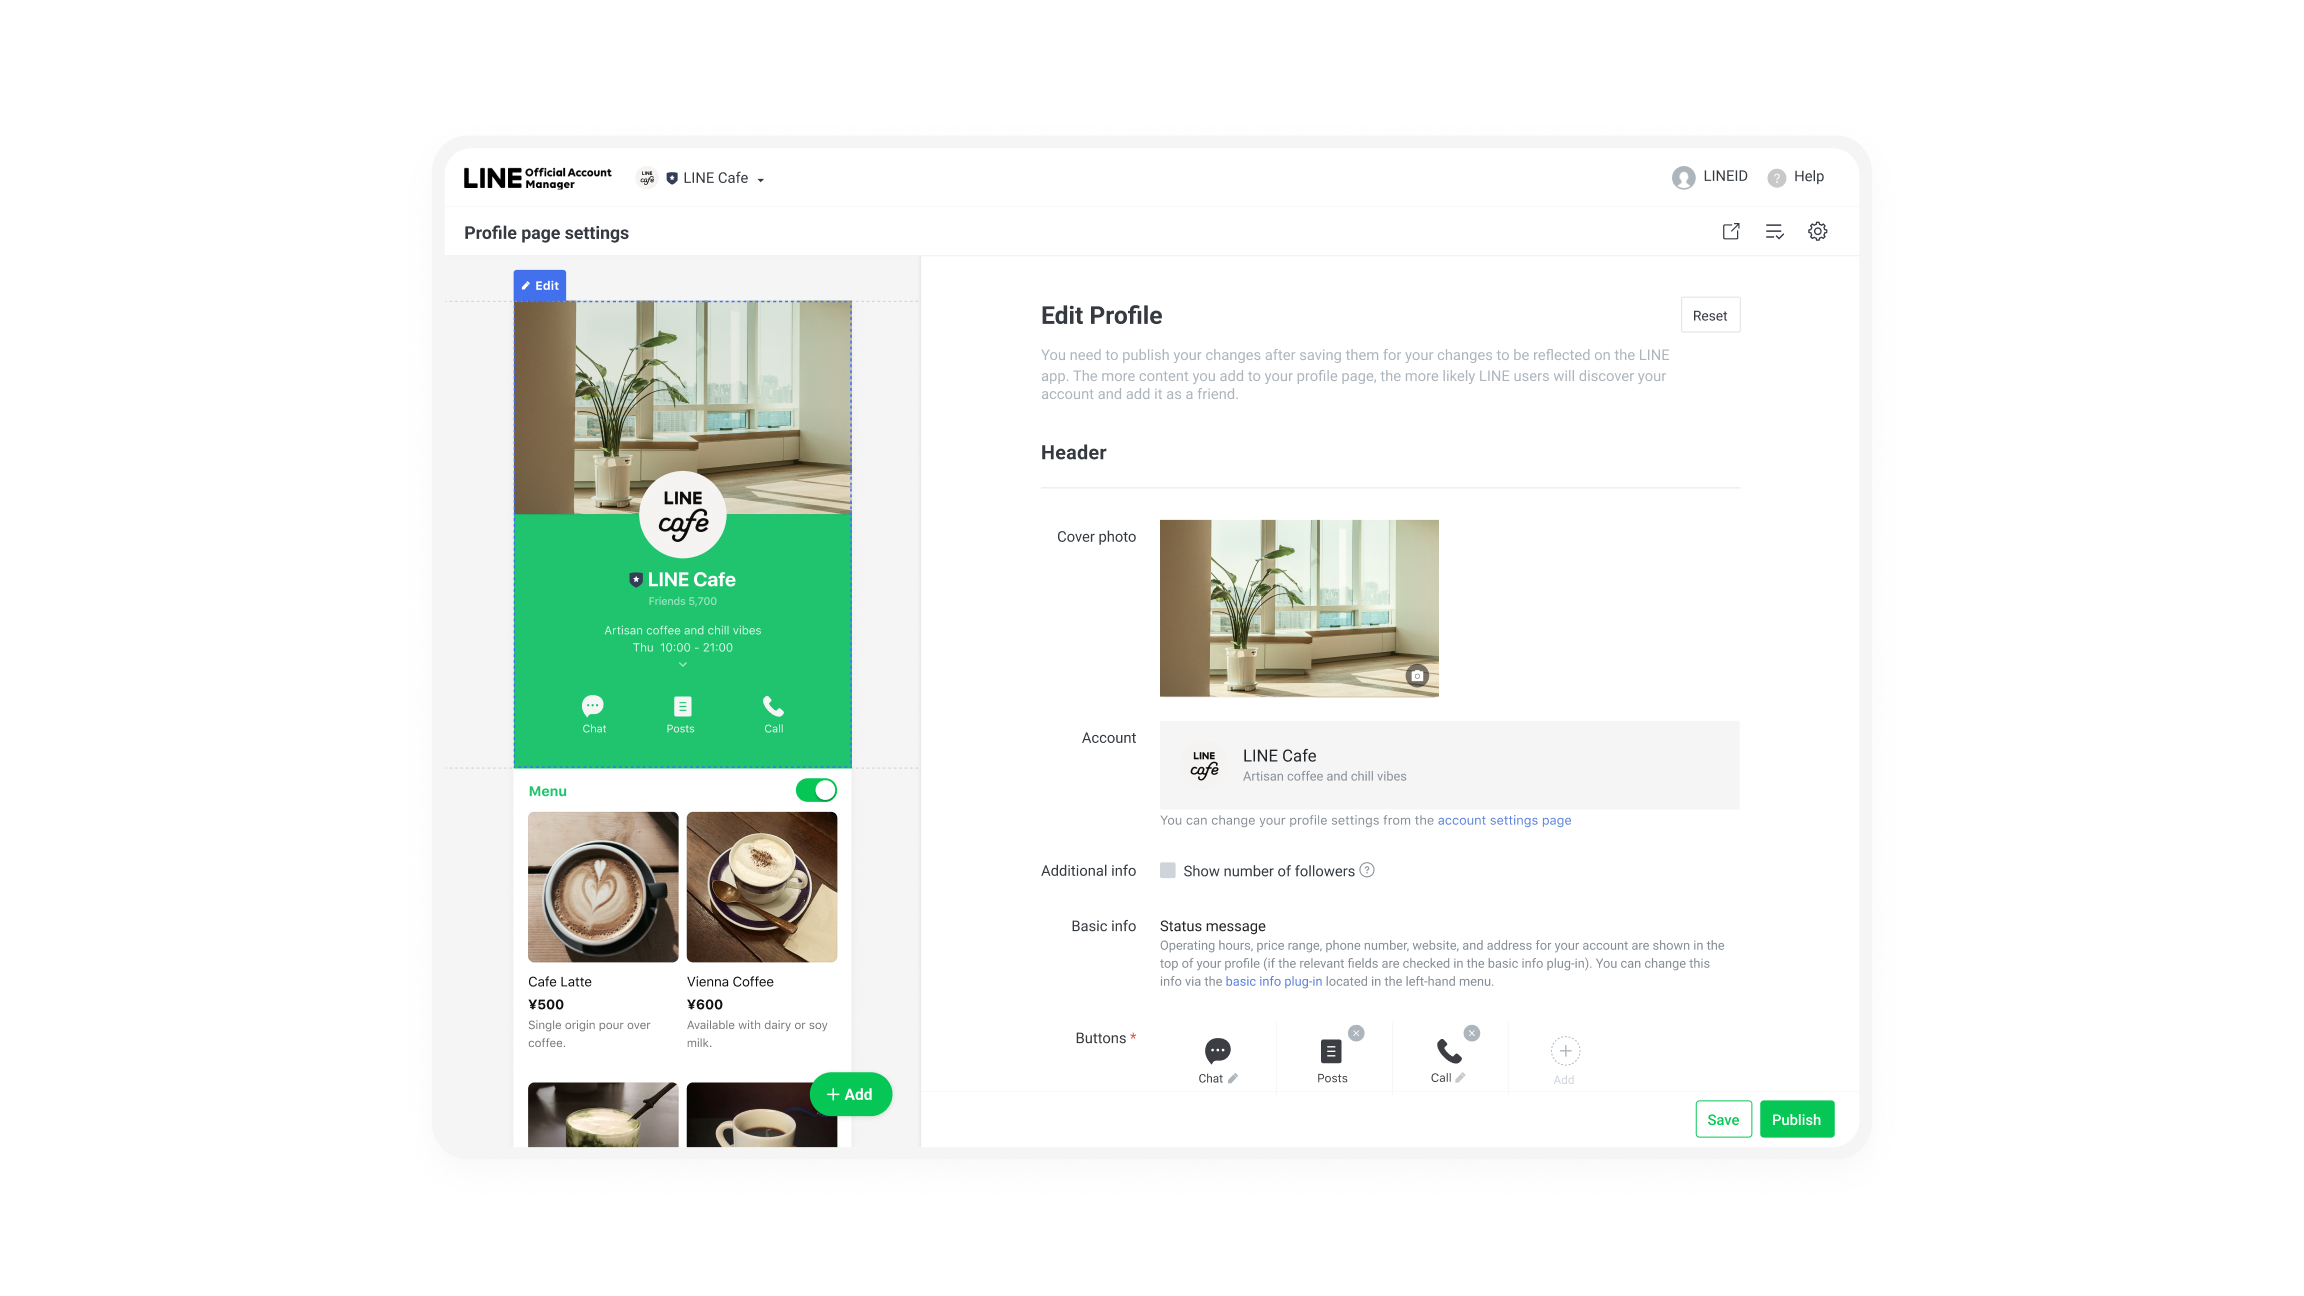Click the Reset button
The width and height of the screenshot is (2304, 1296).
[x=1710, y=315]
